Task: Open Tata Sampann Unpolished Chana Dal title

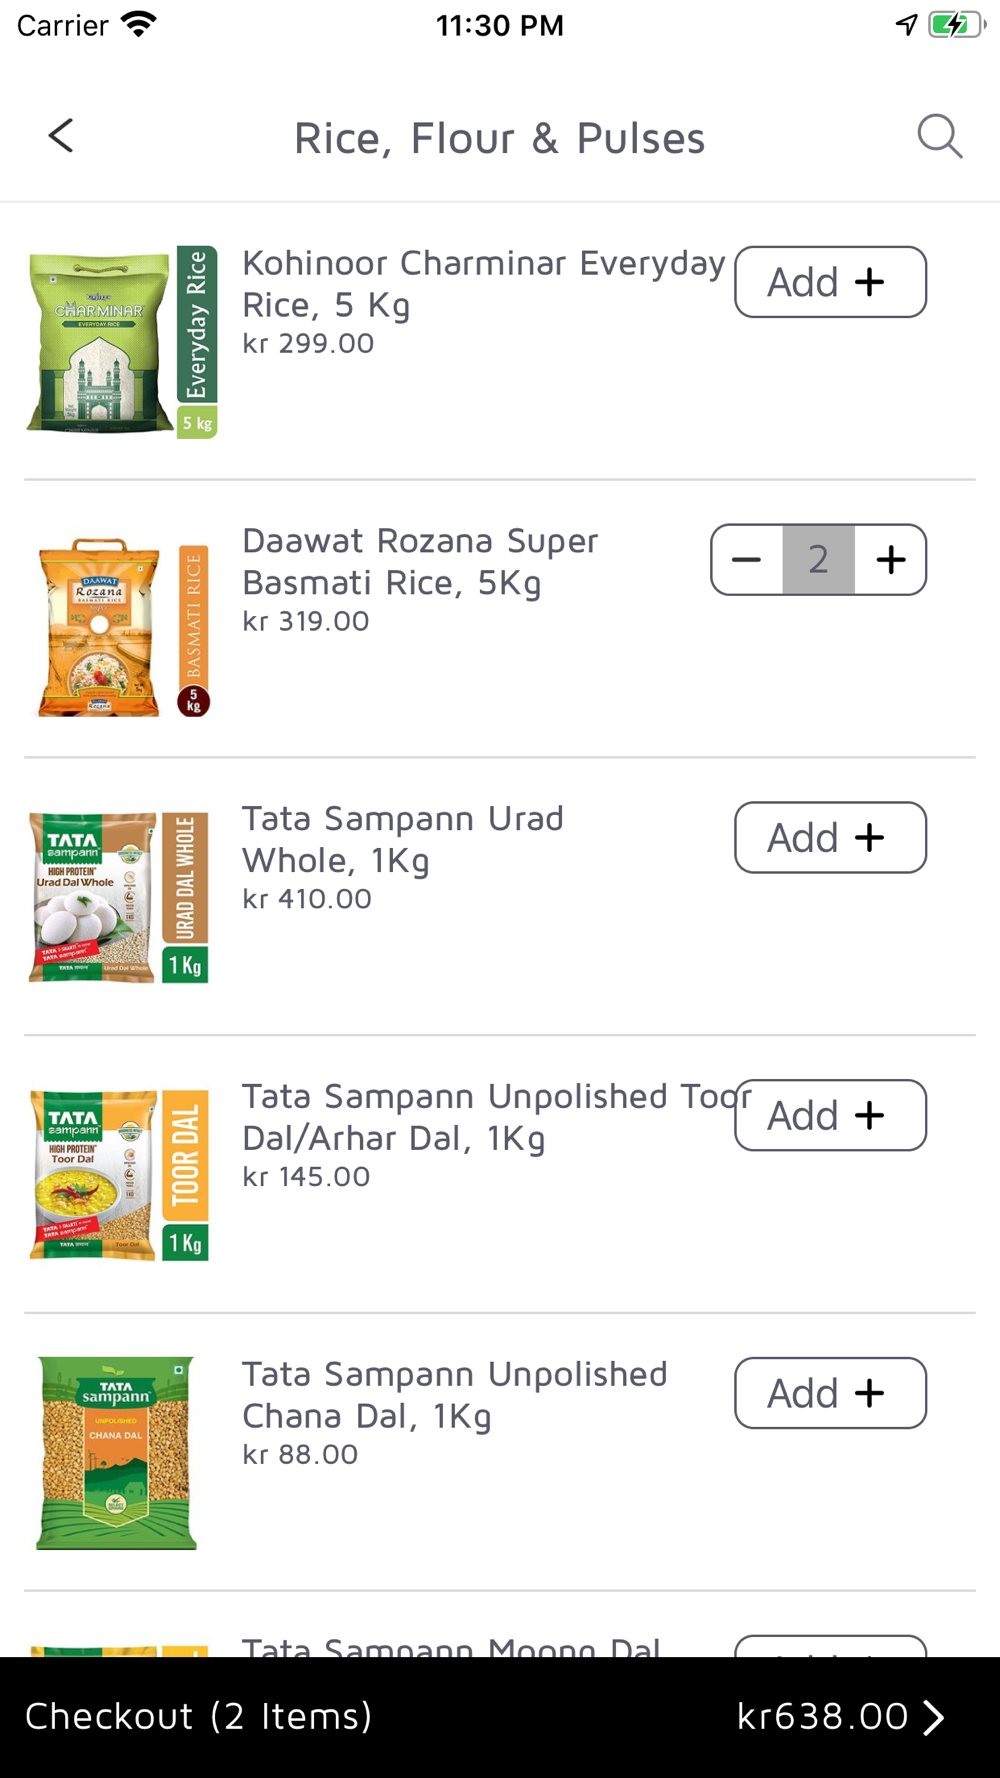Action: [x=455, y=1395]
